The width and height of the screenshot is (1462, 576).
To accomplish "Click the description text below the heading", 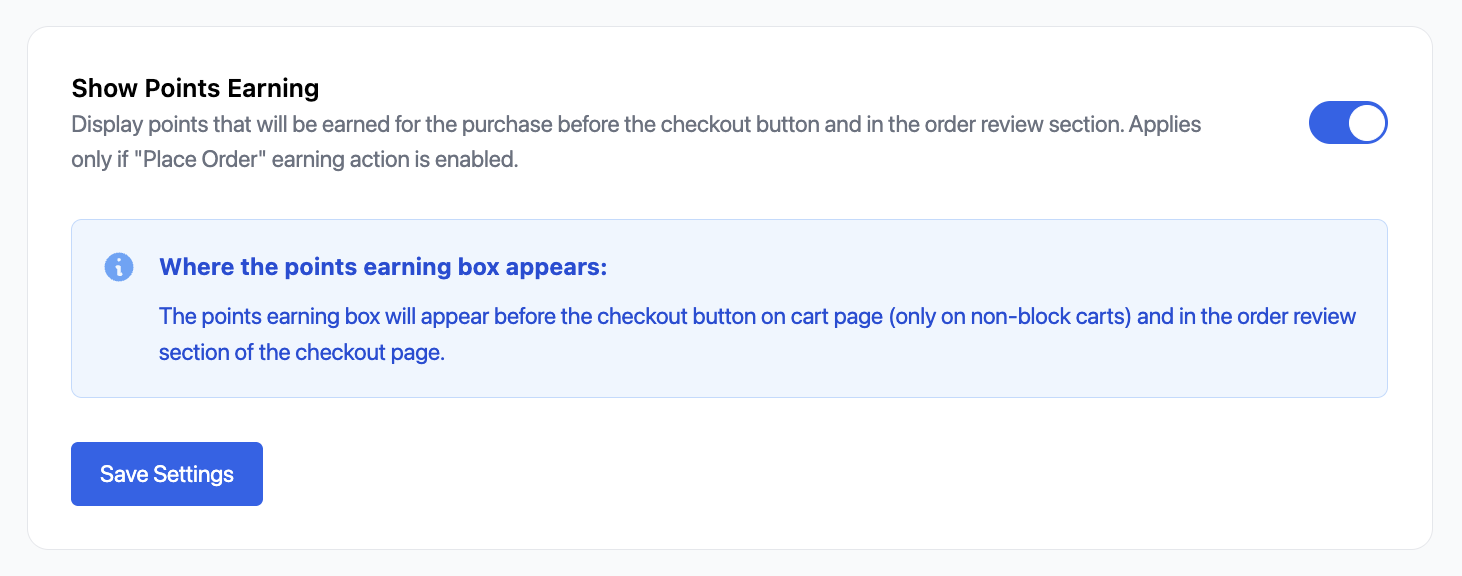I will click(636, 140).
